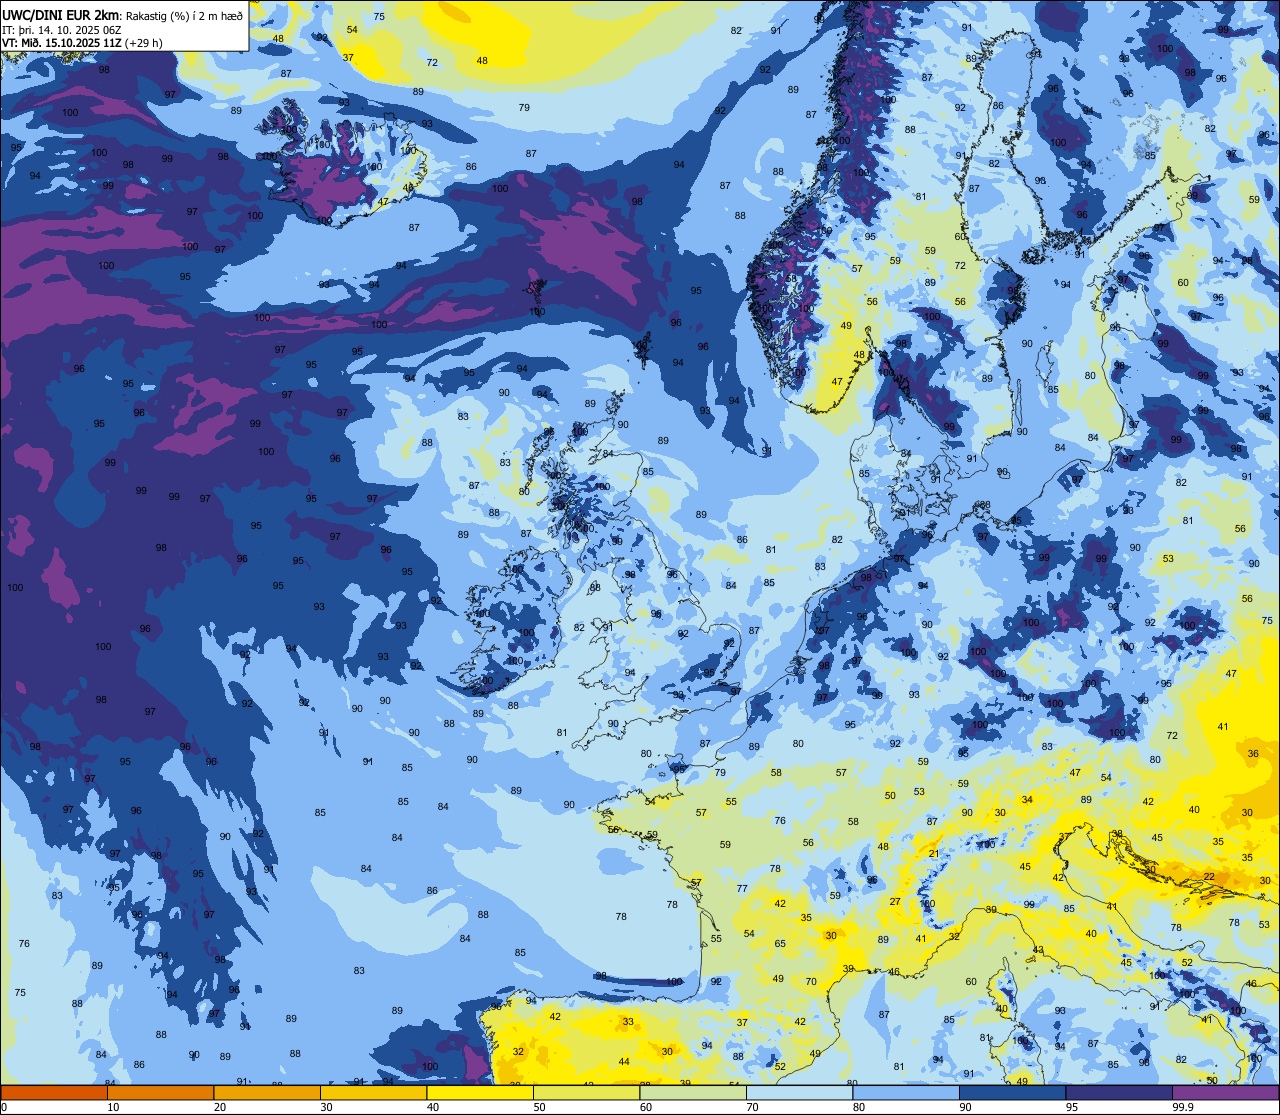Click the legend tick label 10
The height and width of the screenshot is (1115, 1280).
point(113,1107)
